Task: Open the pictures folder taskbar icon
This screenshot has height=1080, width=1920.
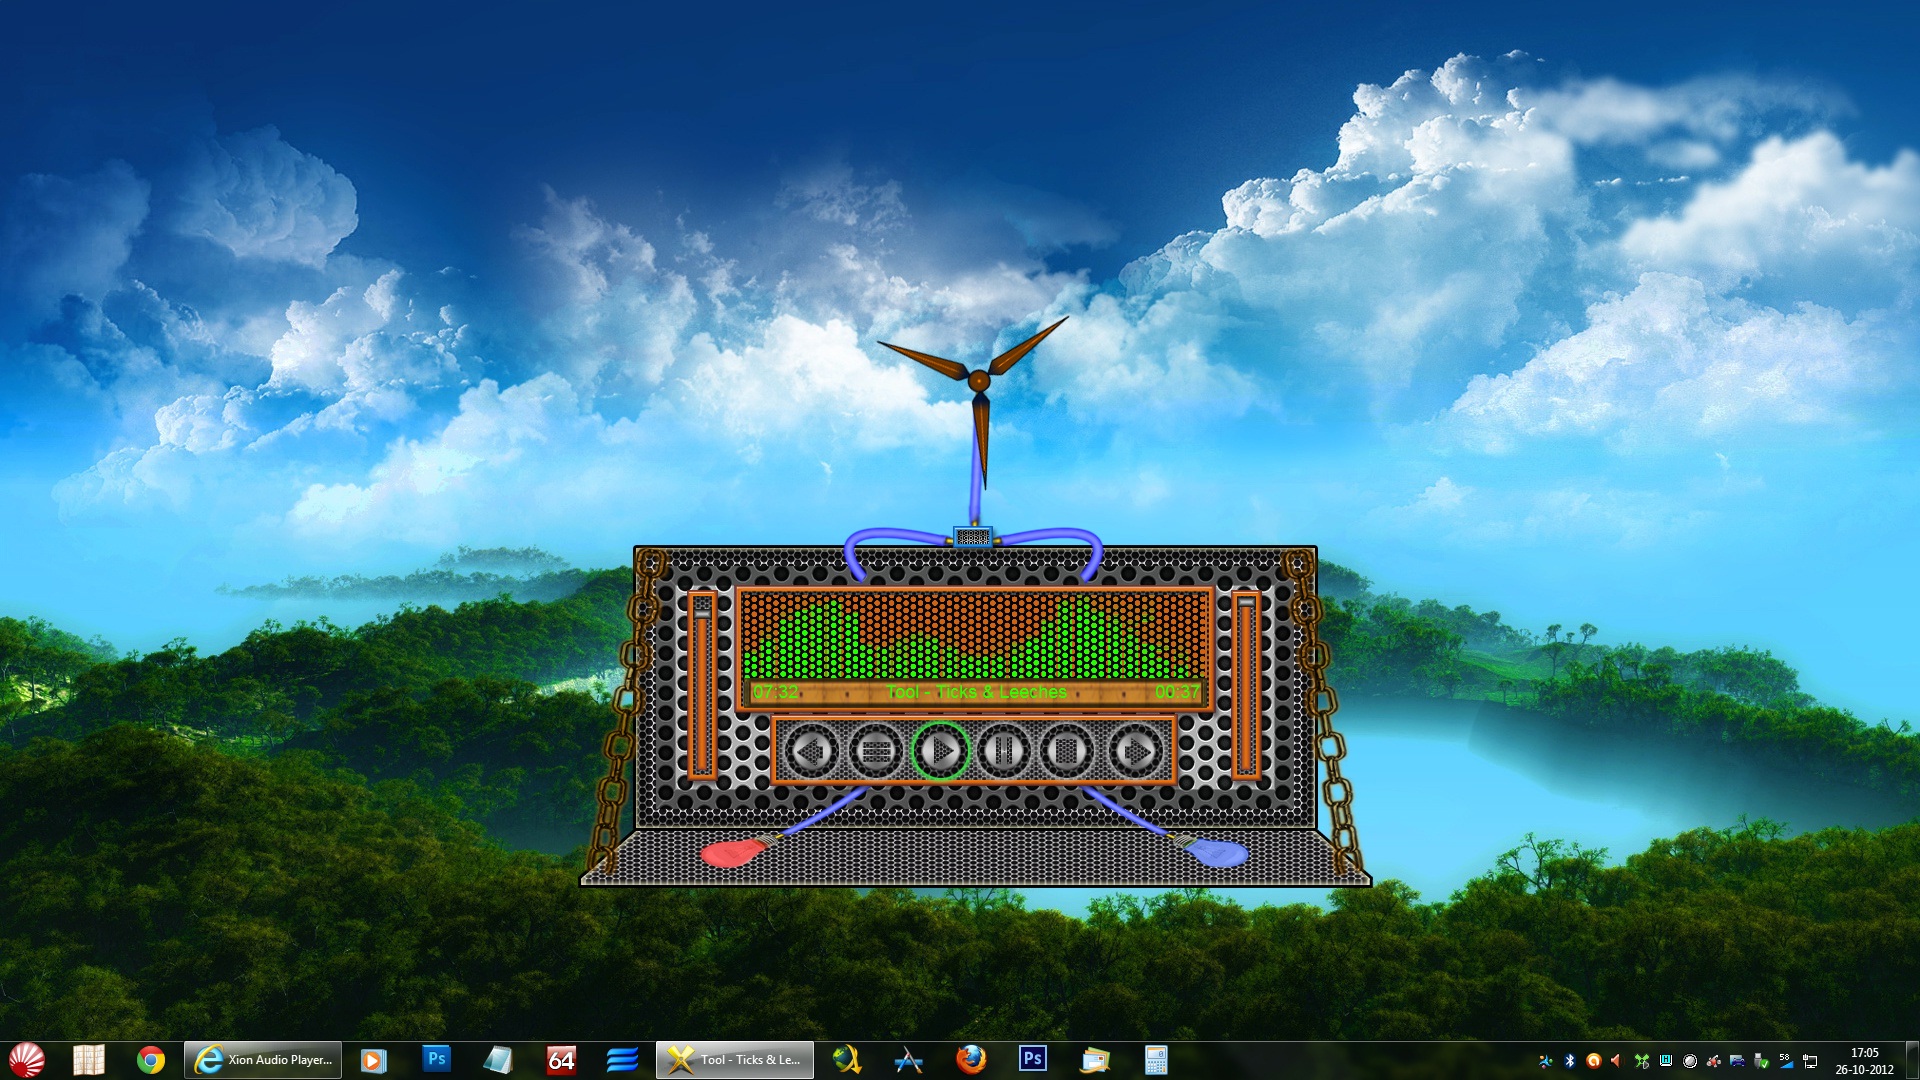Action: [1095, 1060]
